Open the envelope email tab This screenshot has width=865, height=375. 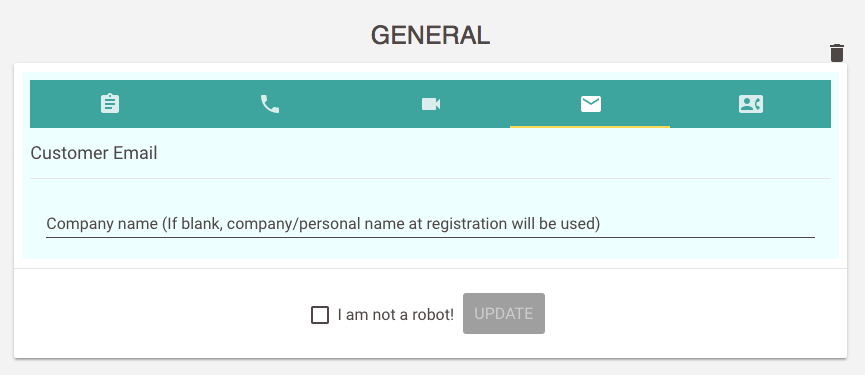[x=590, y=104]
